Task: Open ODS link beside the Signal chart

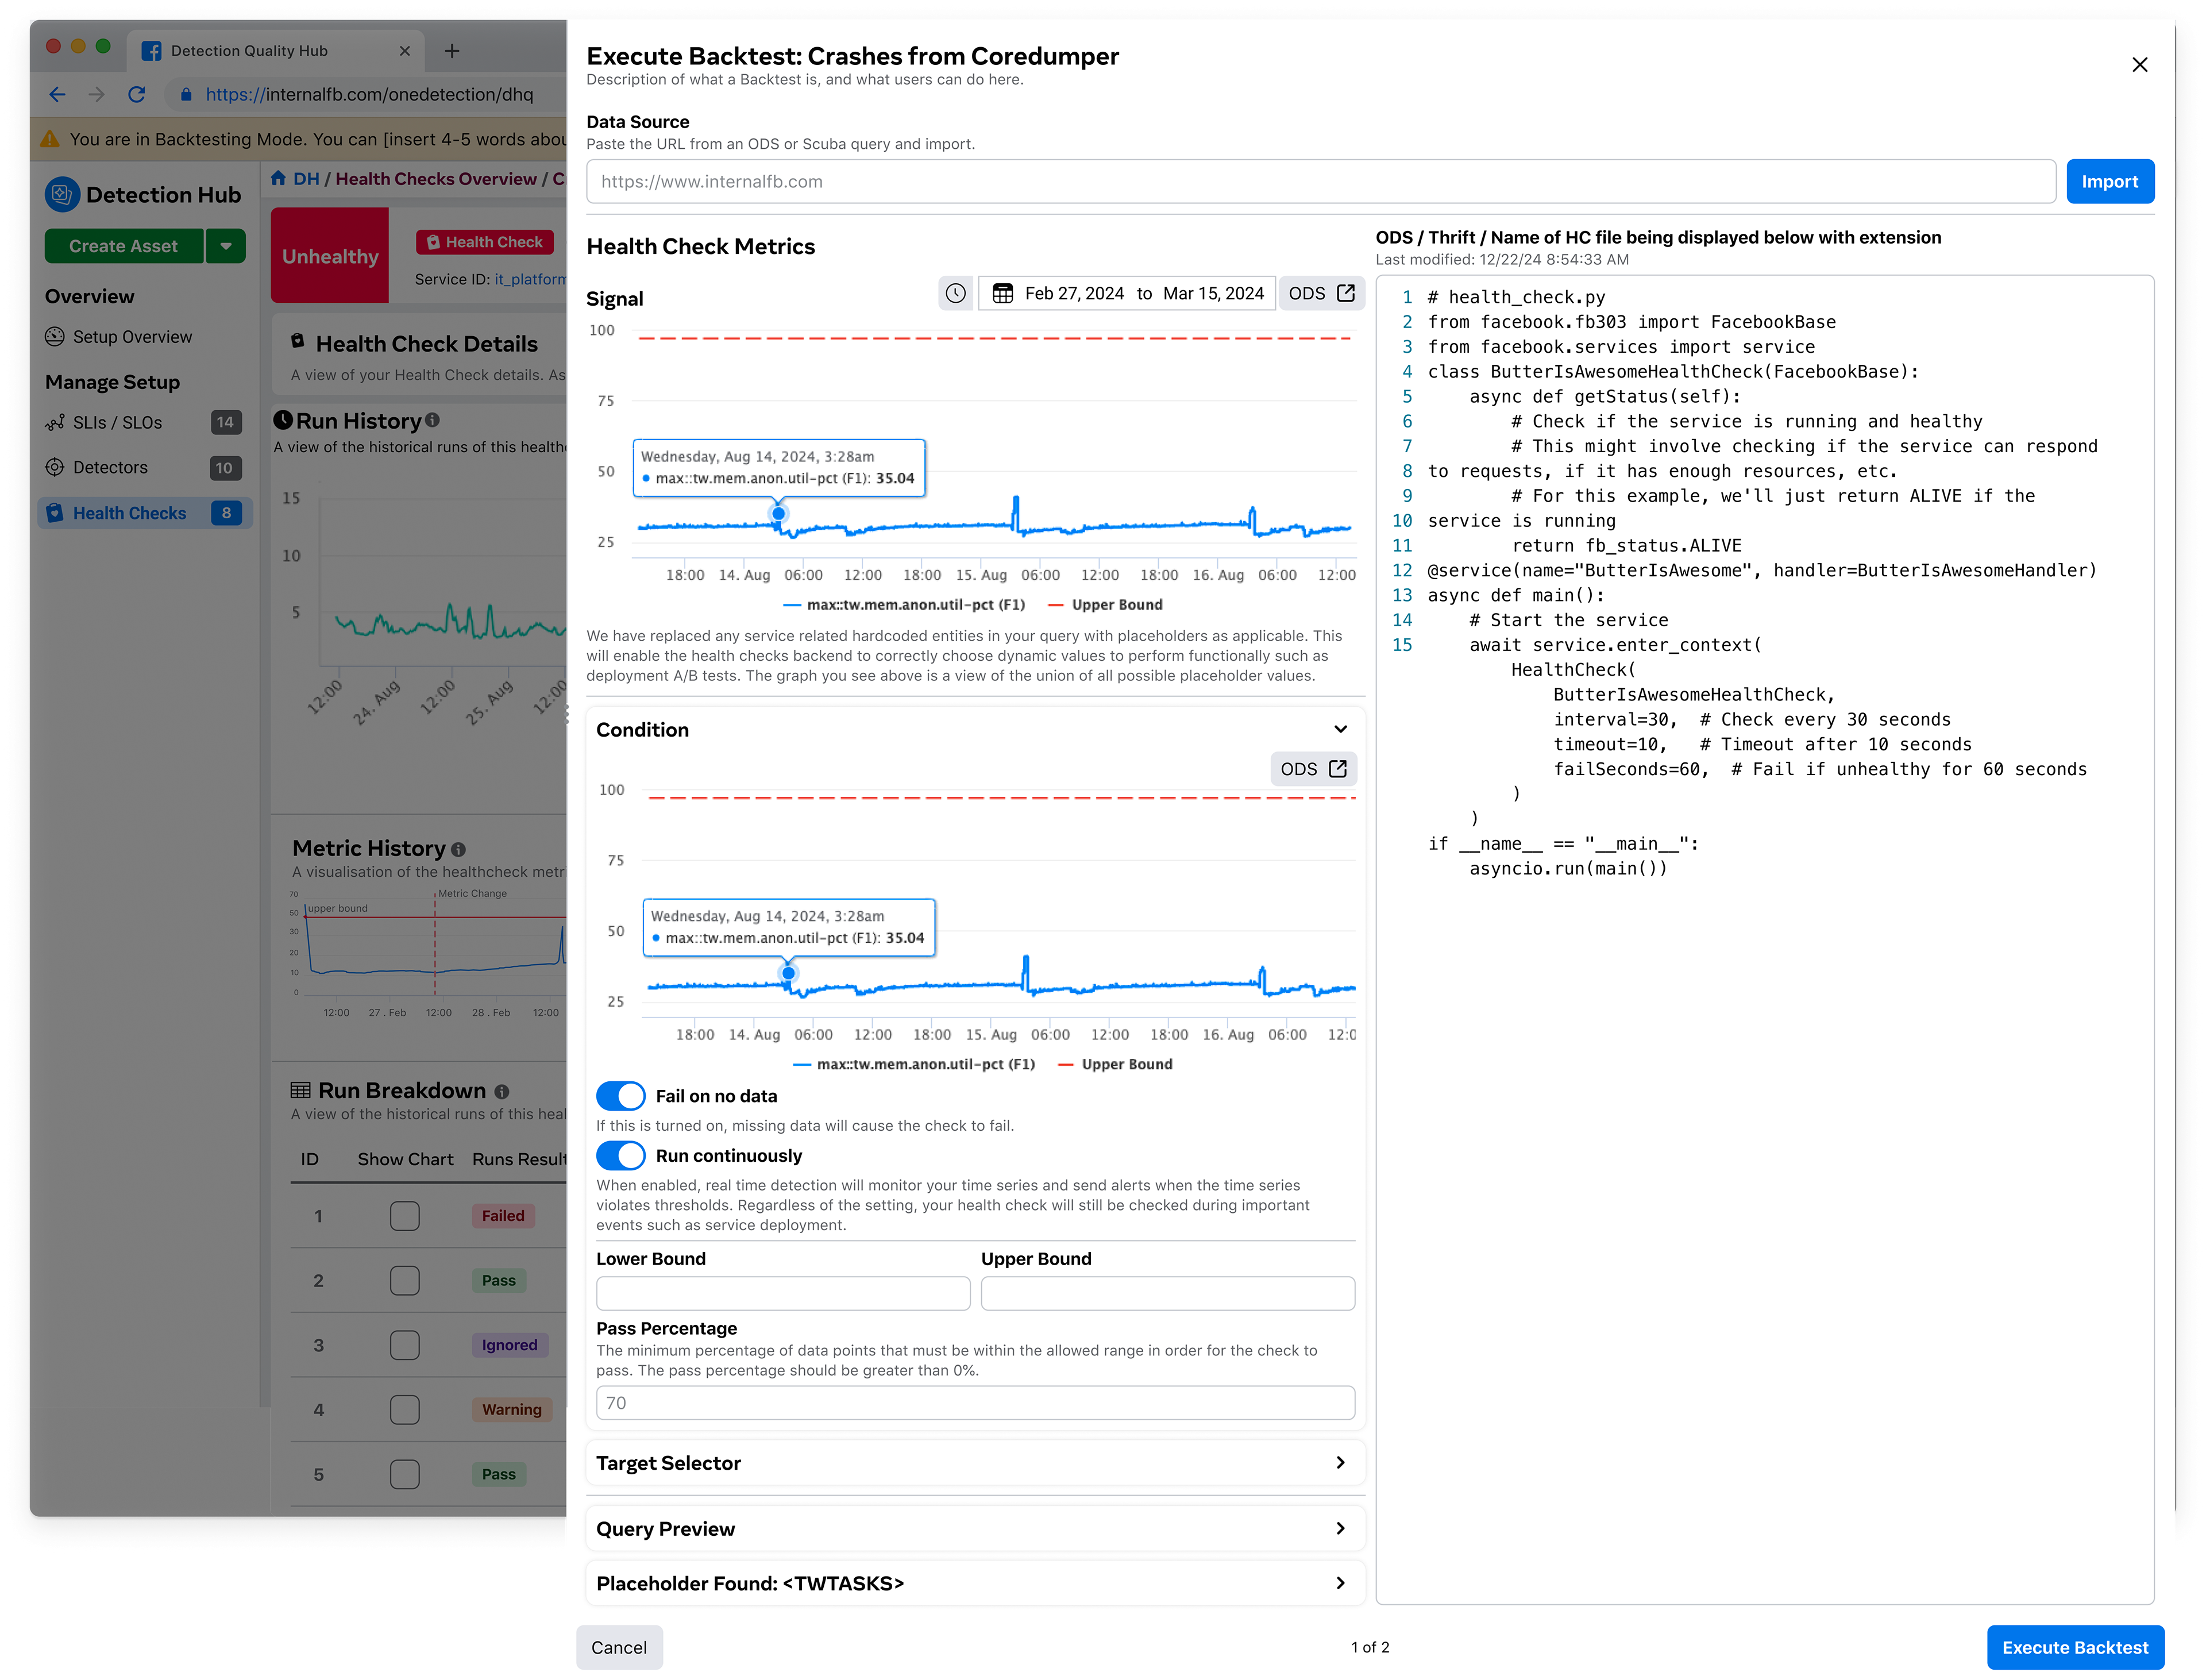Action: [x=1321, y=293]
